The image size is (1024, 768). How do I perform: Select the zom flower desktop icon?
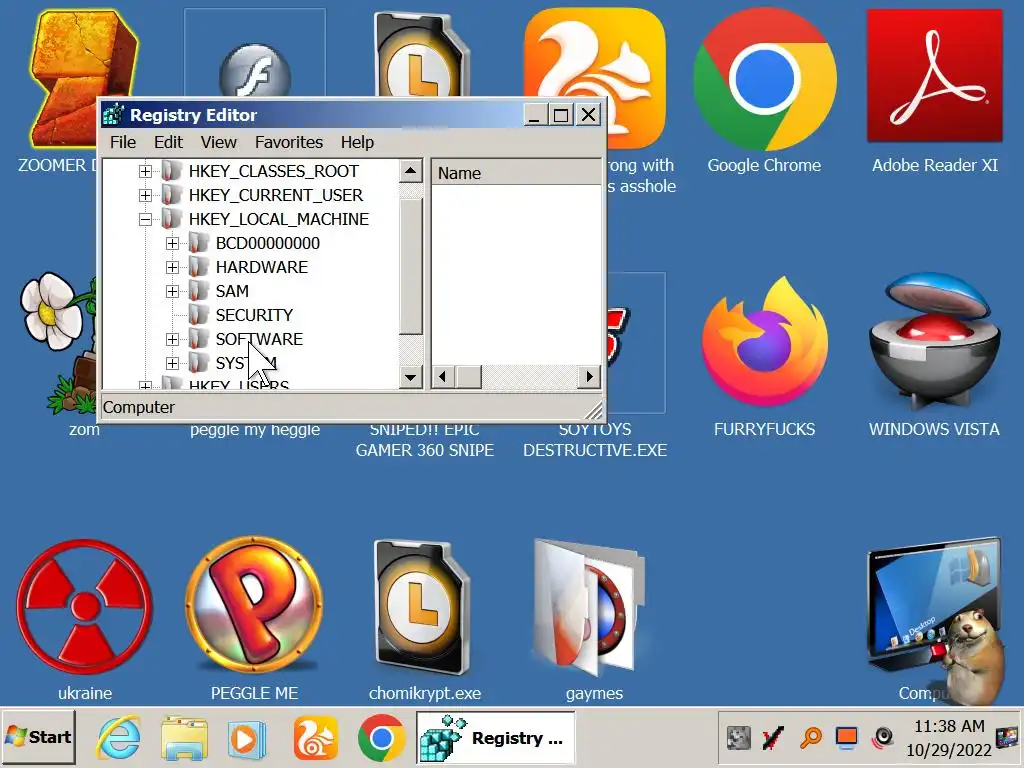tap(57, 342)
